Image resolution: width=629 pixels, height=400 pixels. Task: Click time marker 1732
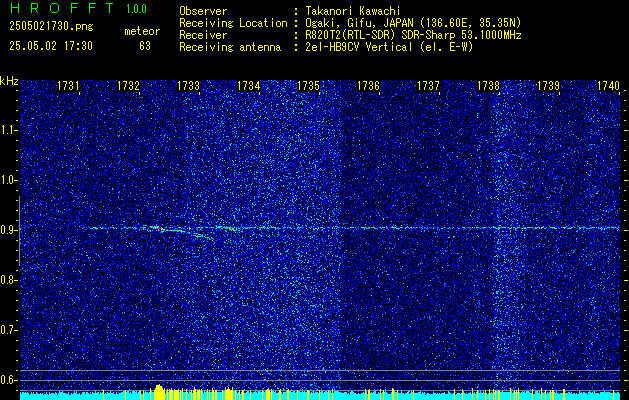tap(128, 86)
